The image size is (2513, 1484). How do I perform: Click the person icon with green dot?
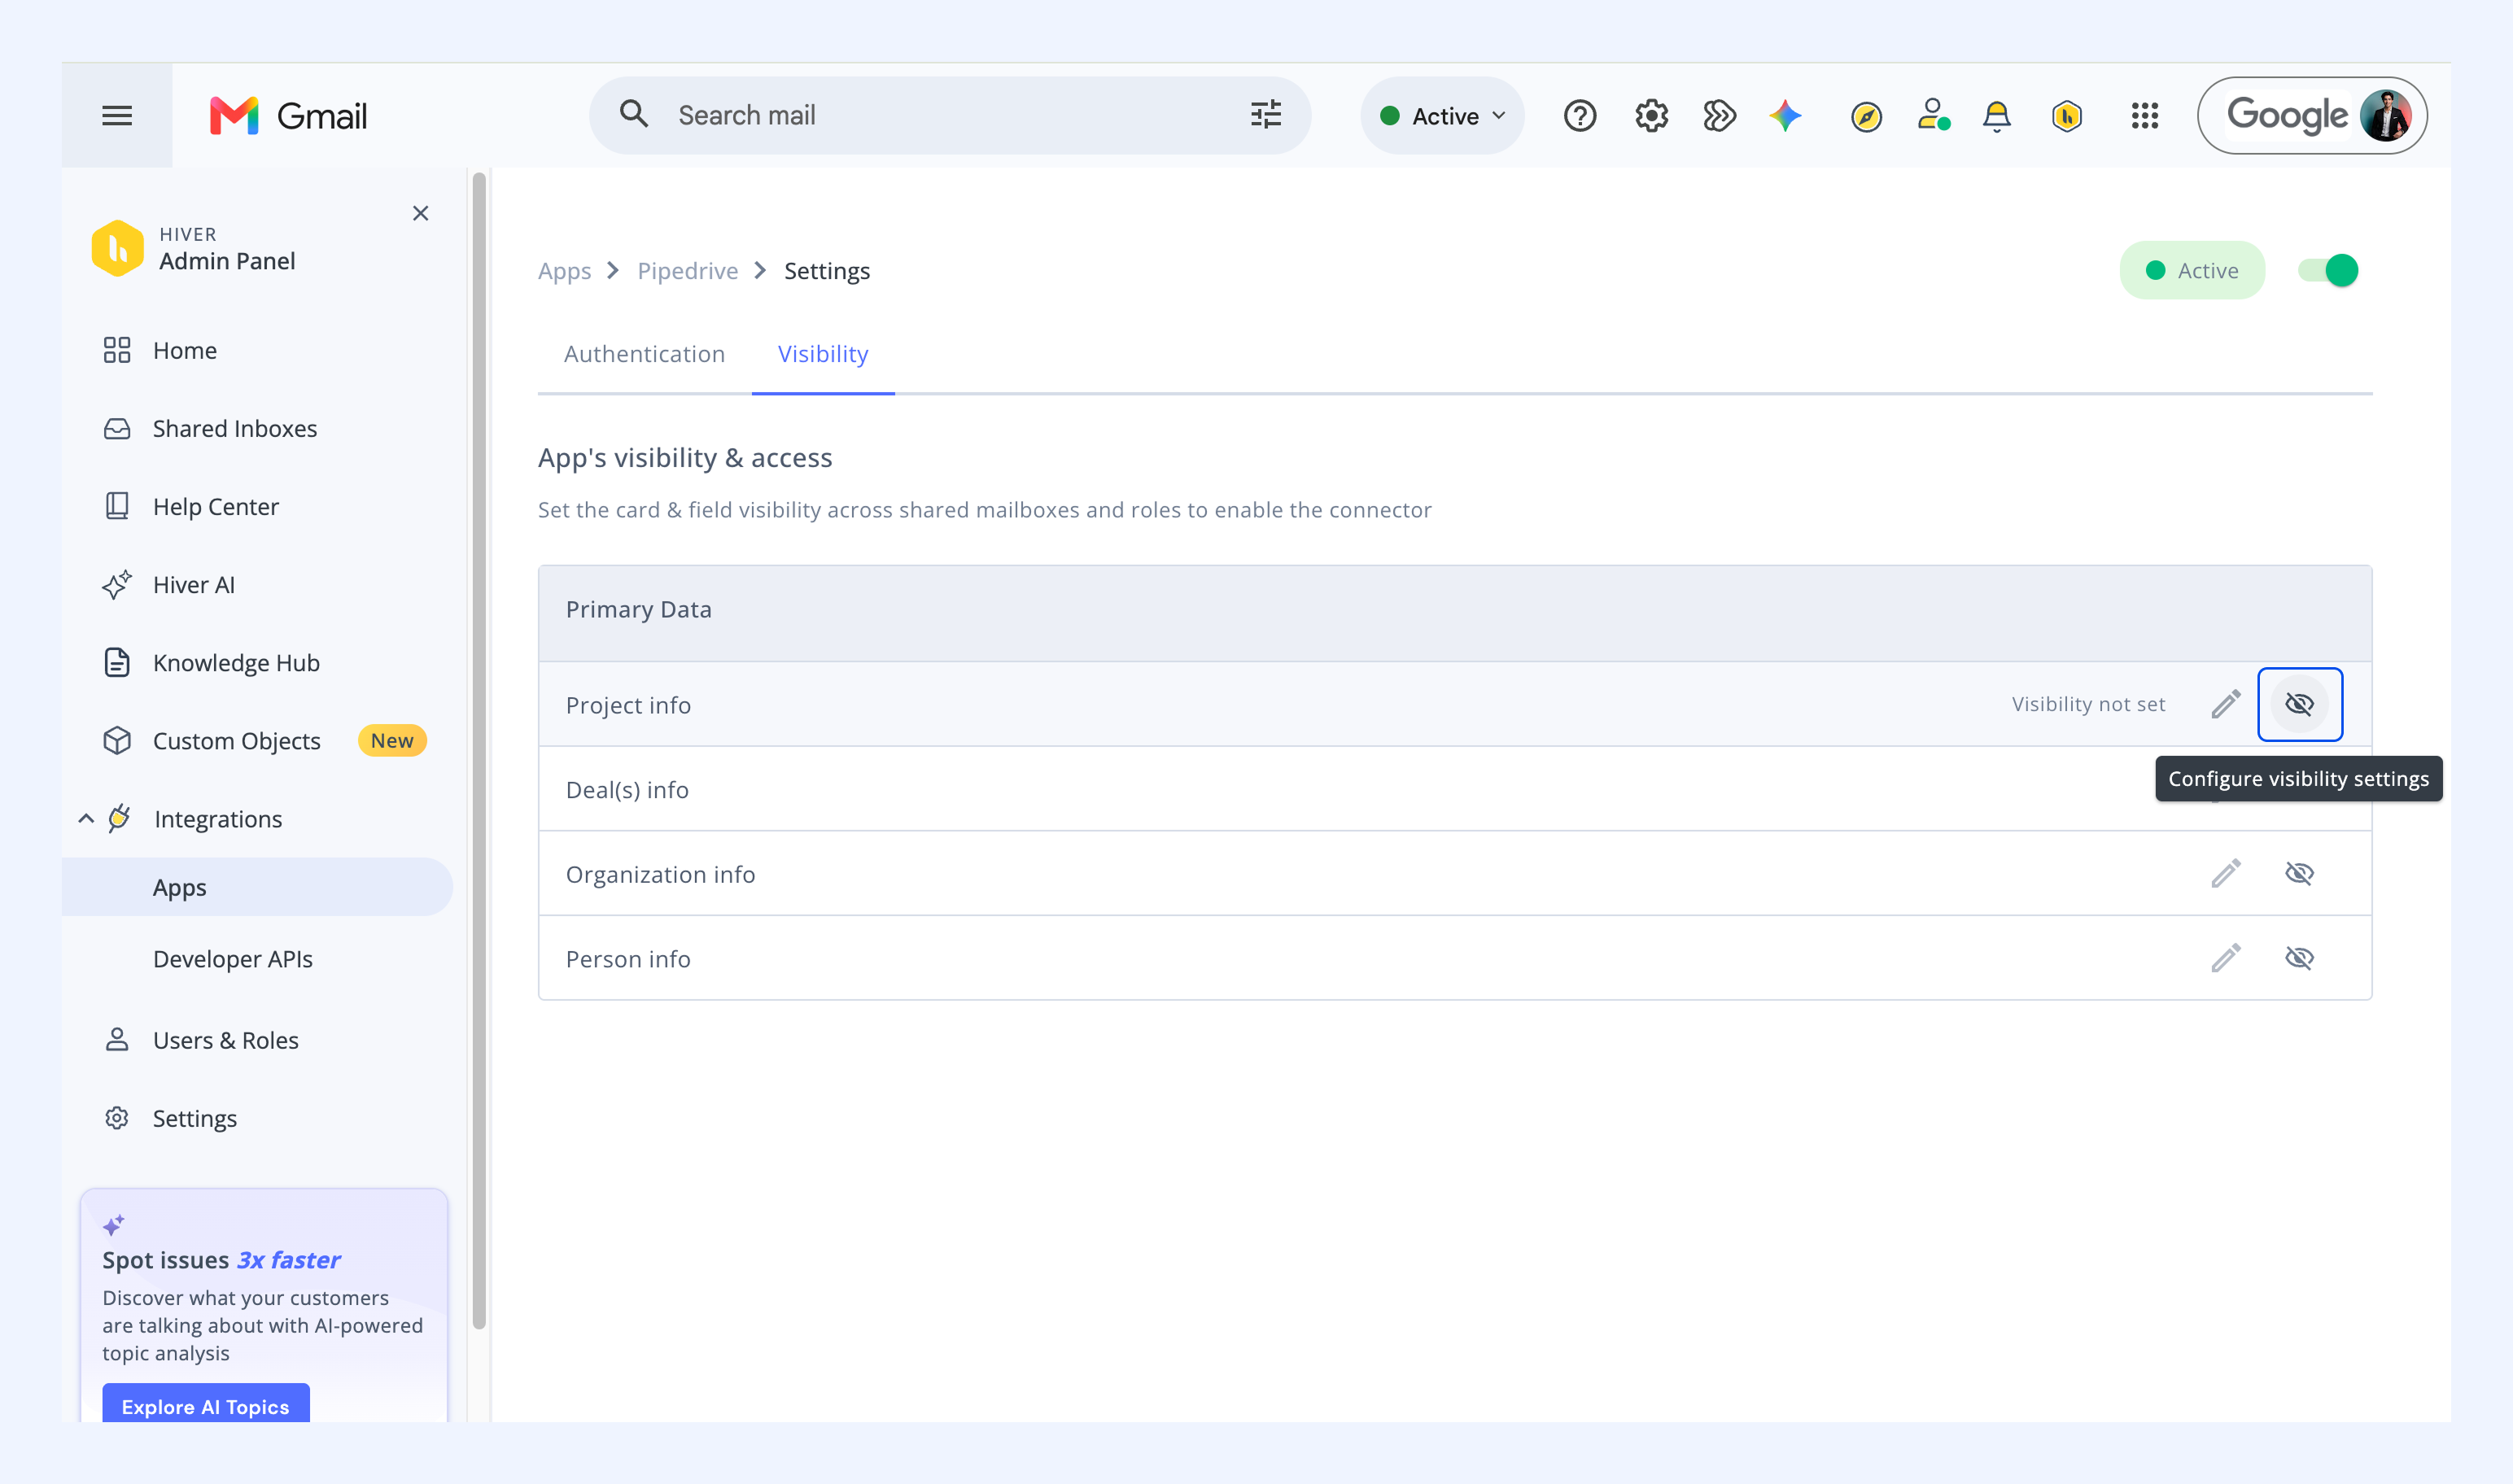point(1933,115)
